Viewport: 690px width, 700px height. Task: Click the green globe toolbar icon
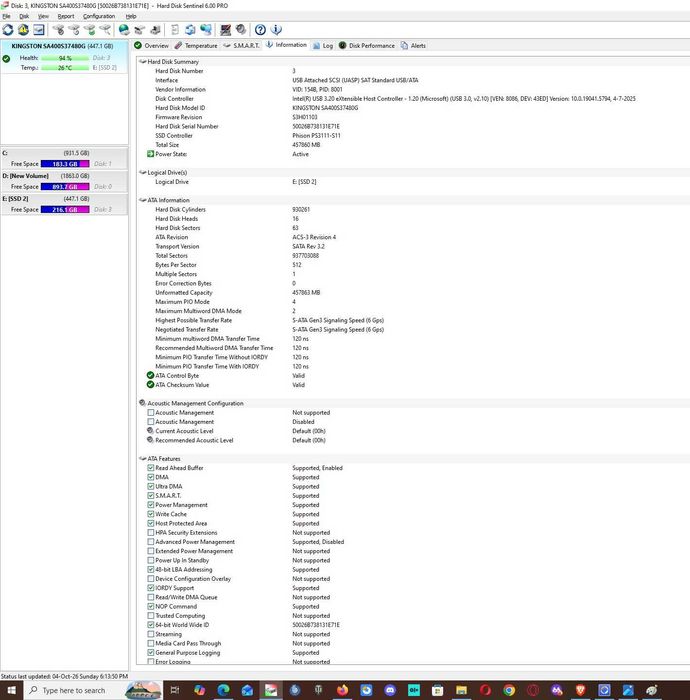(124, 30)
